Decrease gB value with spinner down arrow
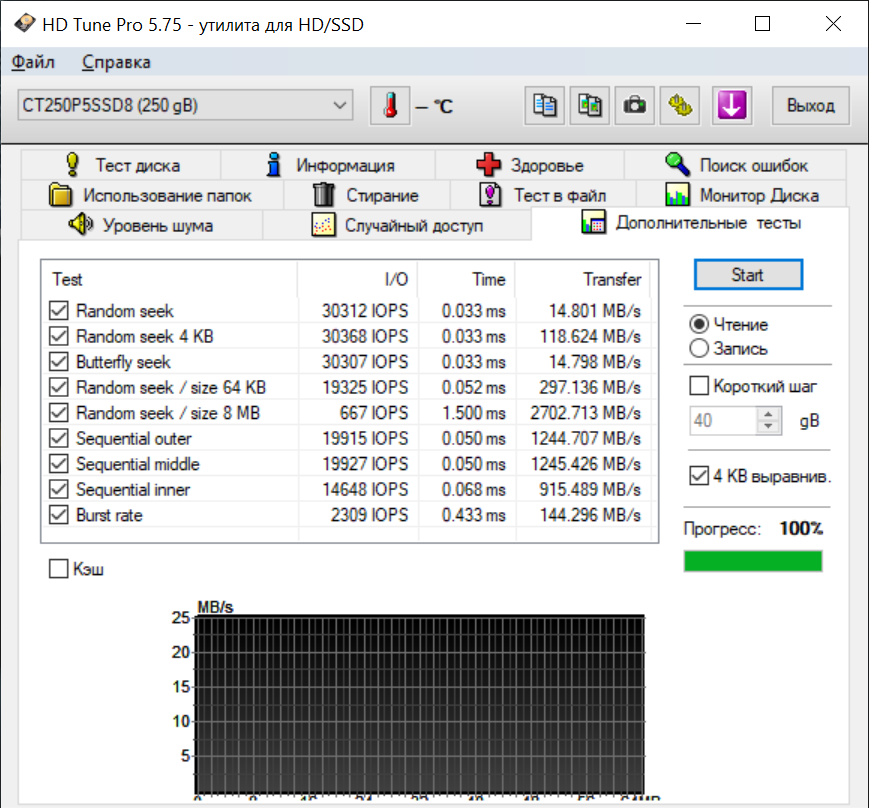The image size is (869, 808). pyautogui.click(x=768, y=427)
